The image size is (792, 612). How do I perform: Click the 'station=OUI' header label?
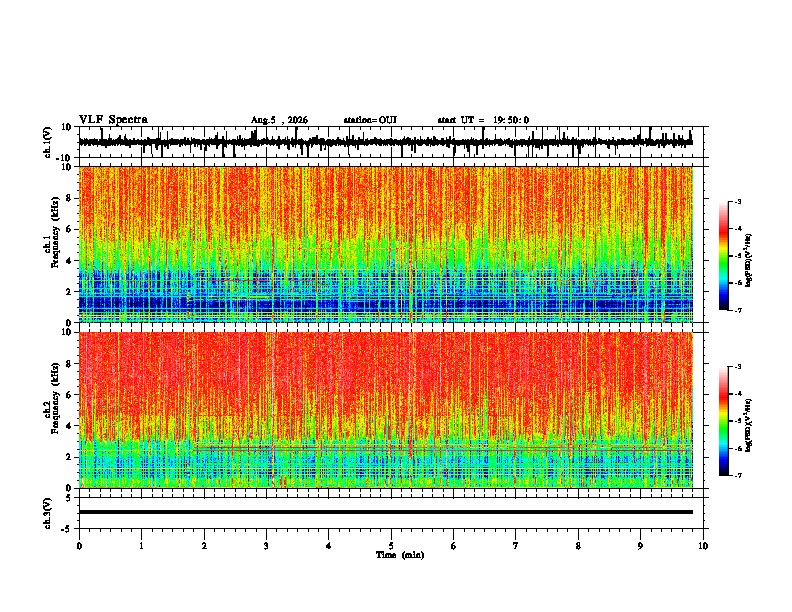coord(370,120)
